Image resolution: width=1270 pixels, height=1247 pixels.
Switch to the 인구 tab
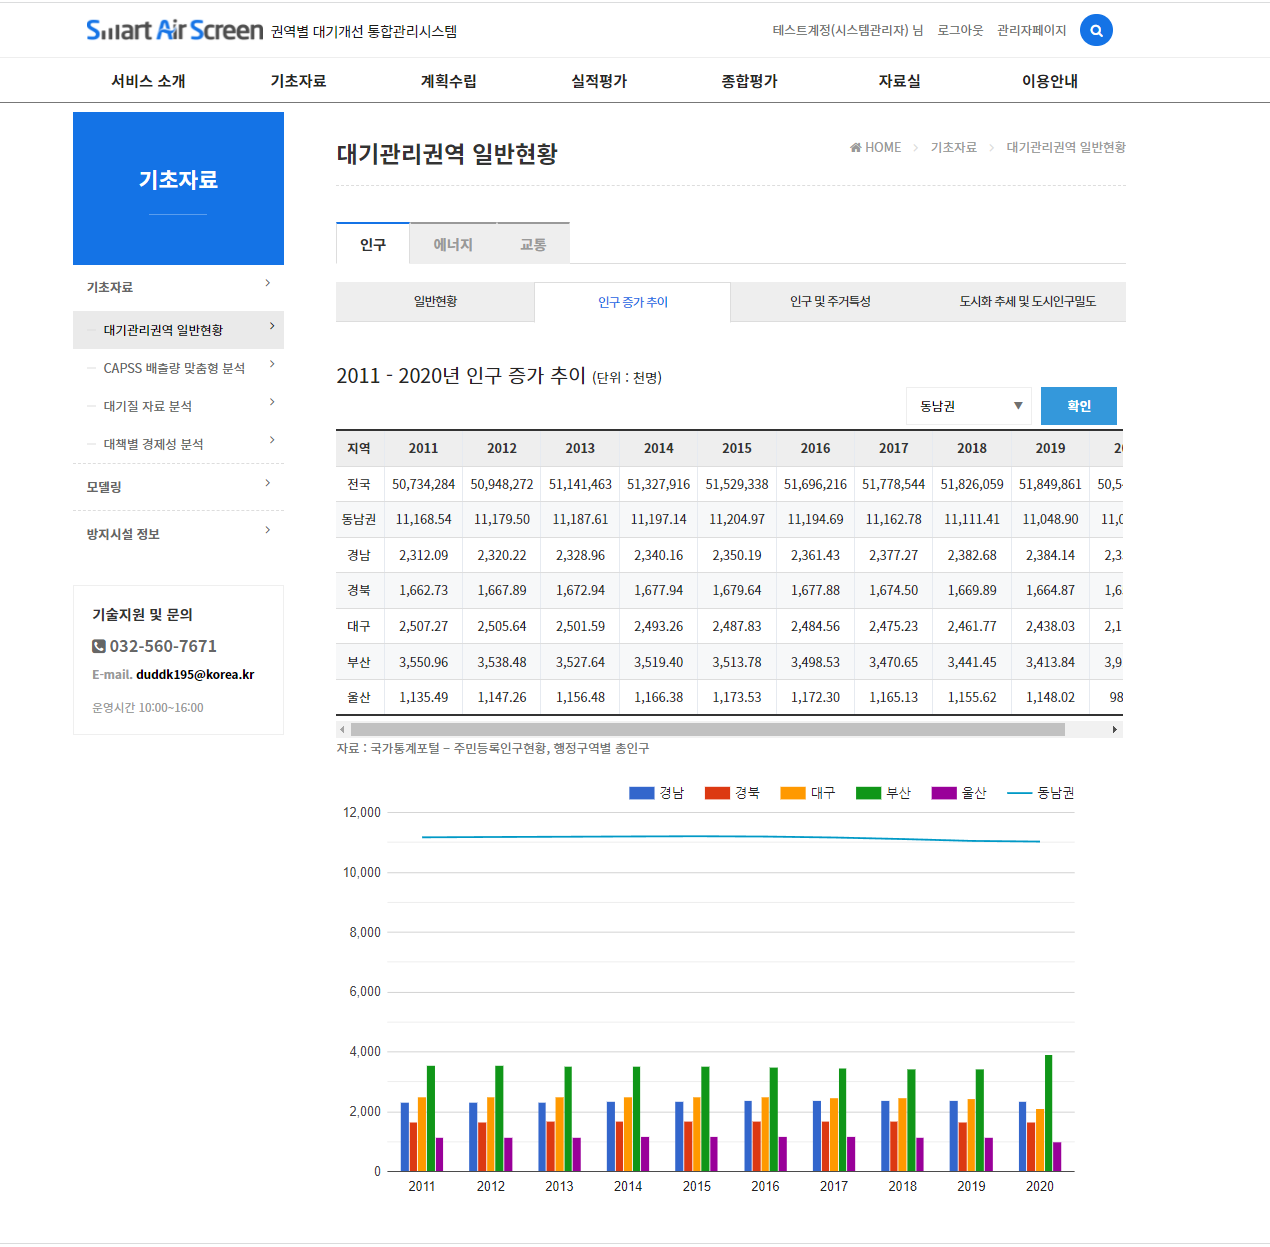(x=373, y=244)
